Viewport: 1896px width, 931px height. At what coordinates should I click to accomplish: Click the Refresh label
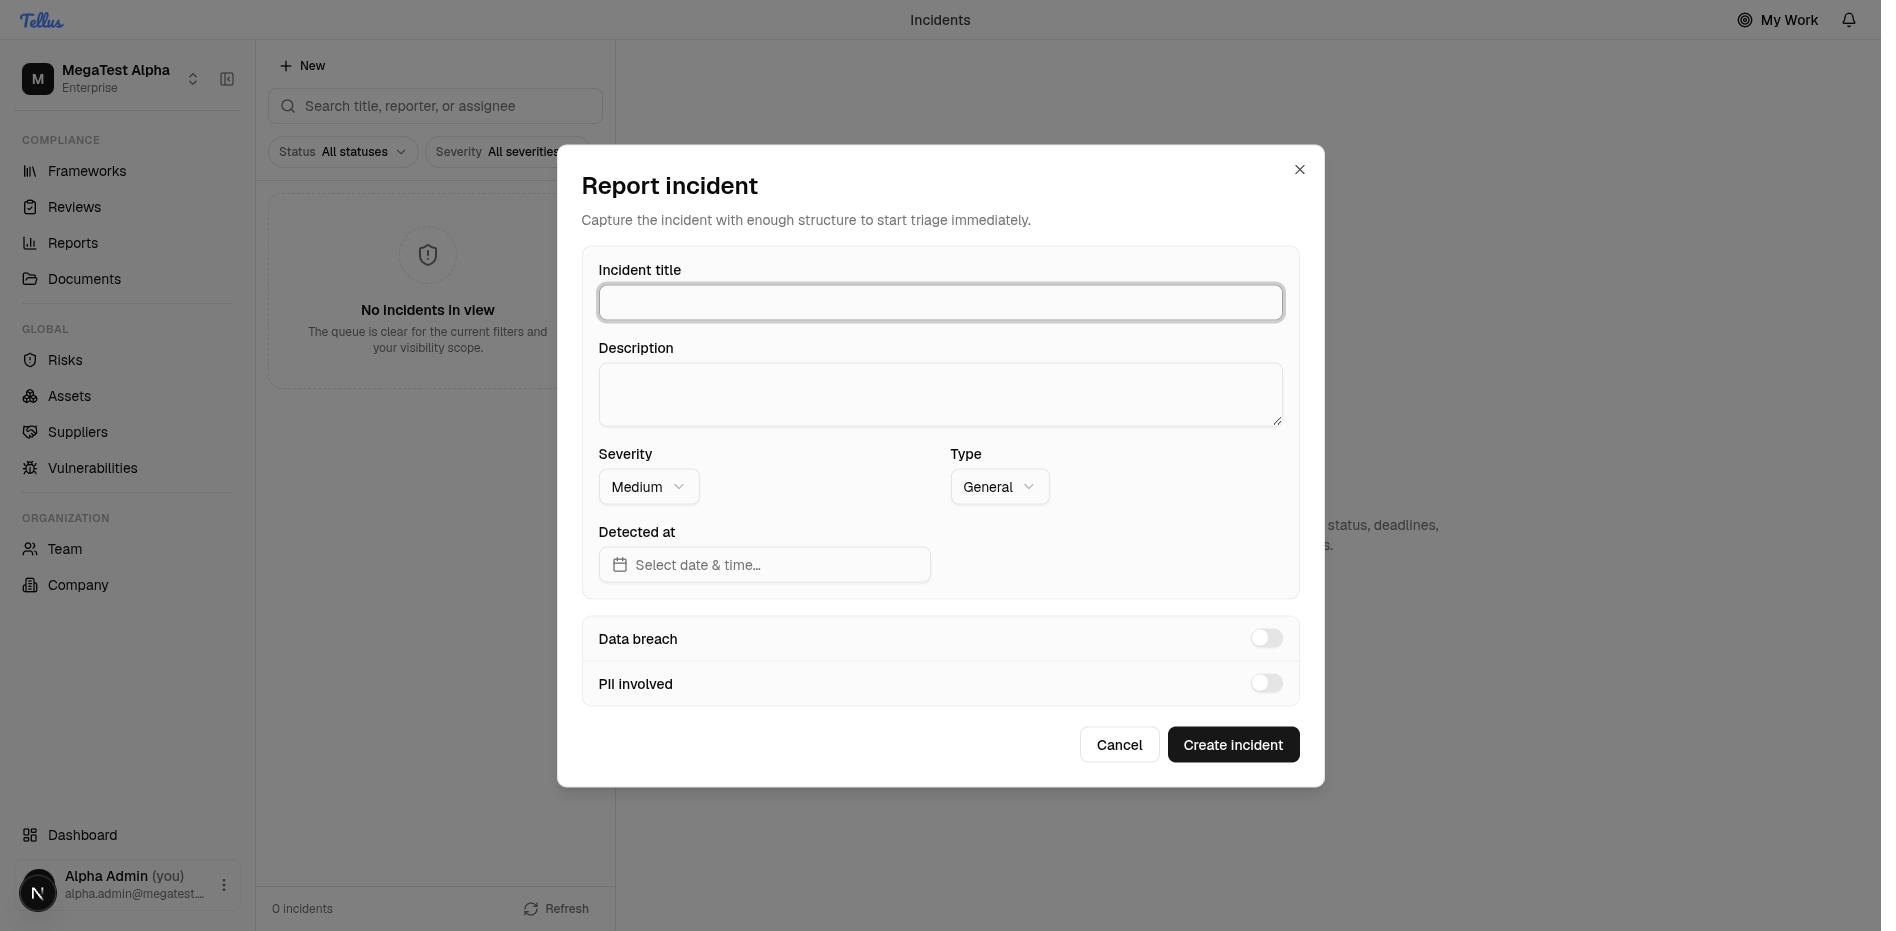(x=567, y=909)
